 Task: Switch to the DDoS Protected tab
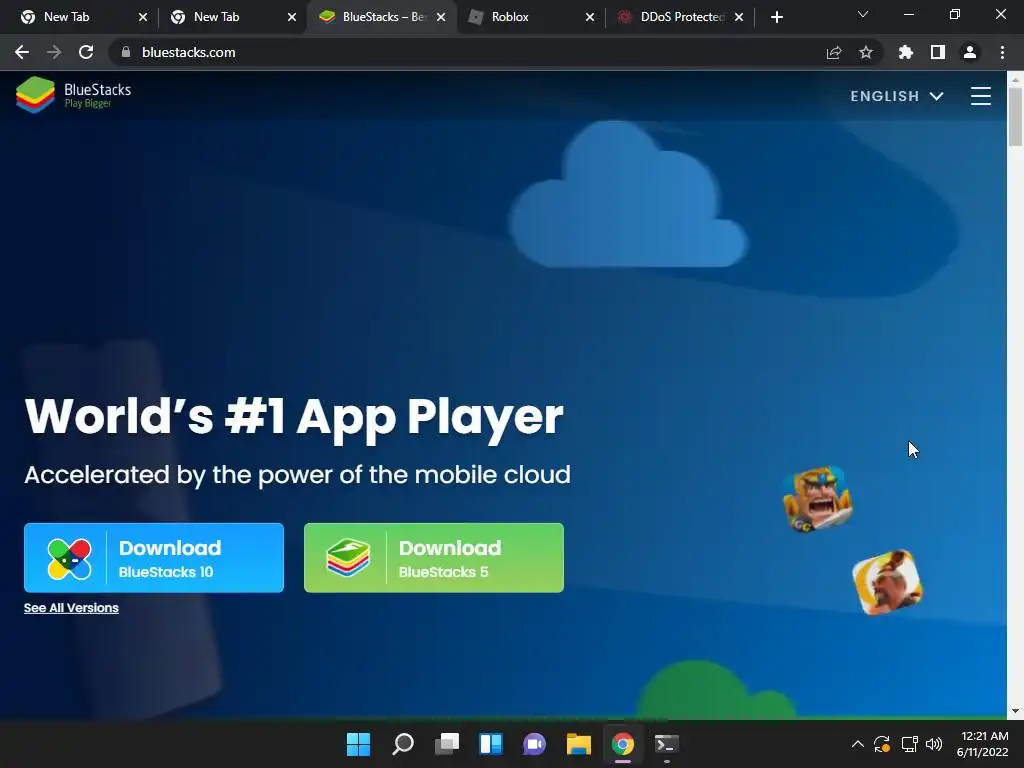[x=682, y=17]
